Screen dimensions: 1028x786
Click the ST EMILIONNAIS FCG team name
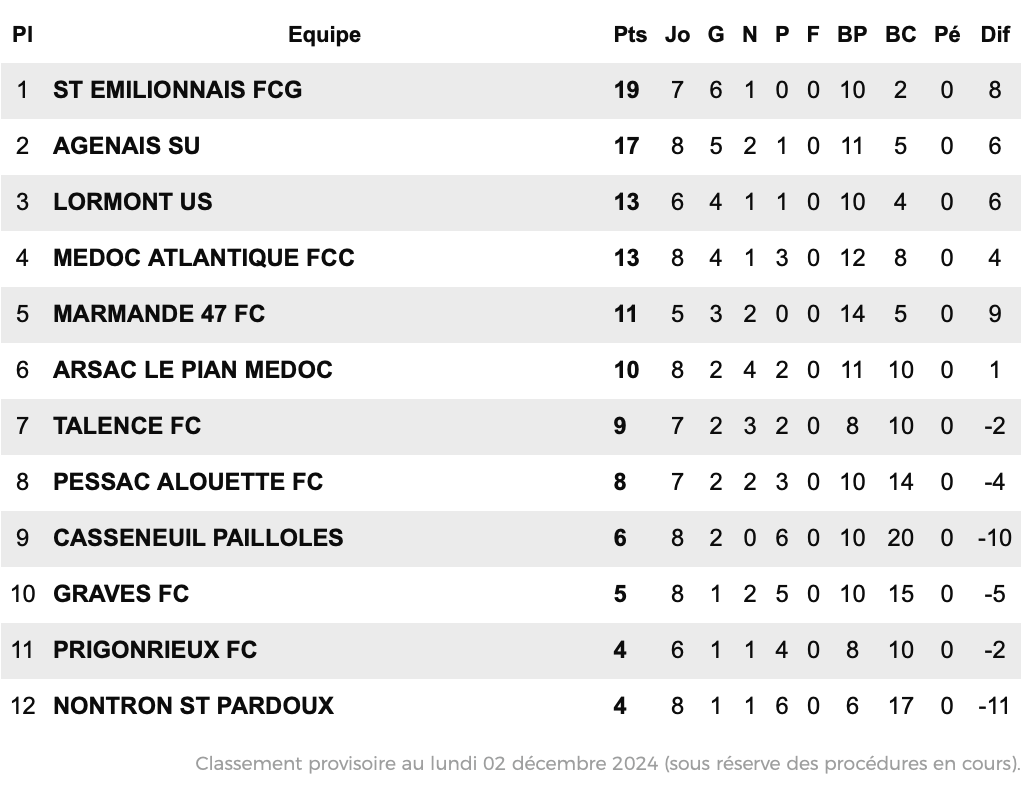tap(178, 90)
